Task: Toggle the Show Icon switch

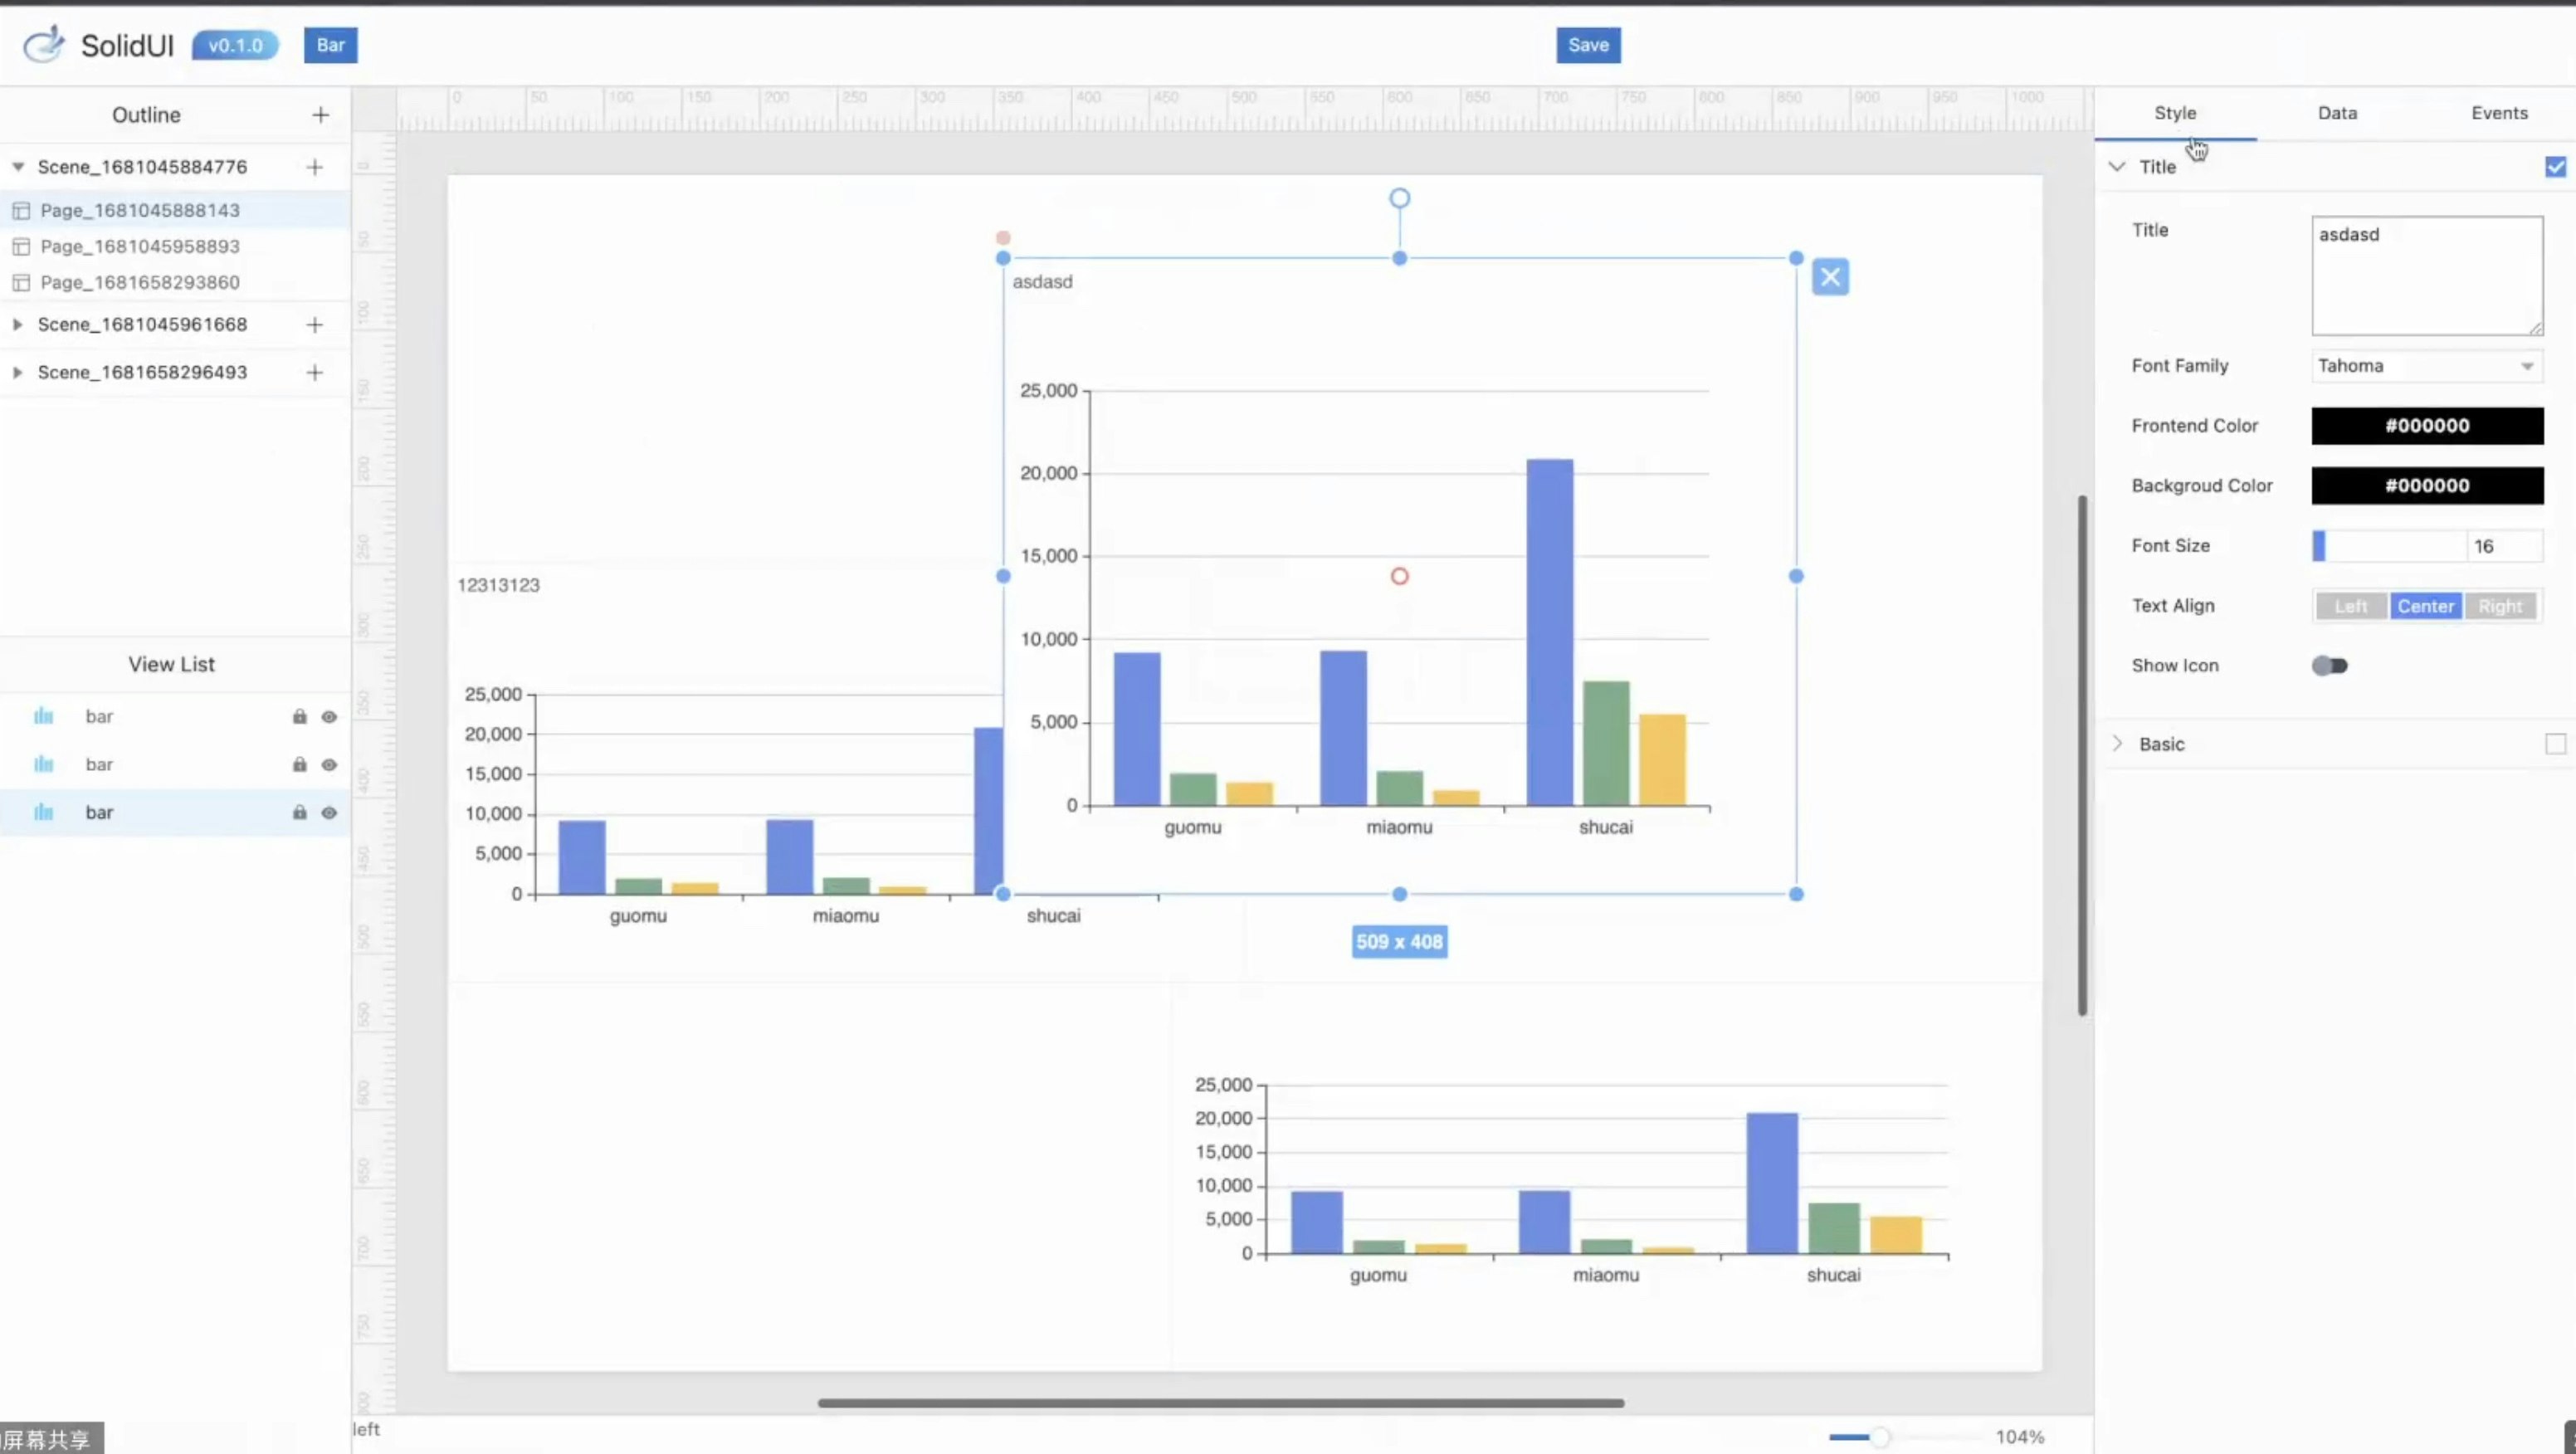Action: 2329,665
